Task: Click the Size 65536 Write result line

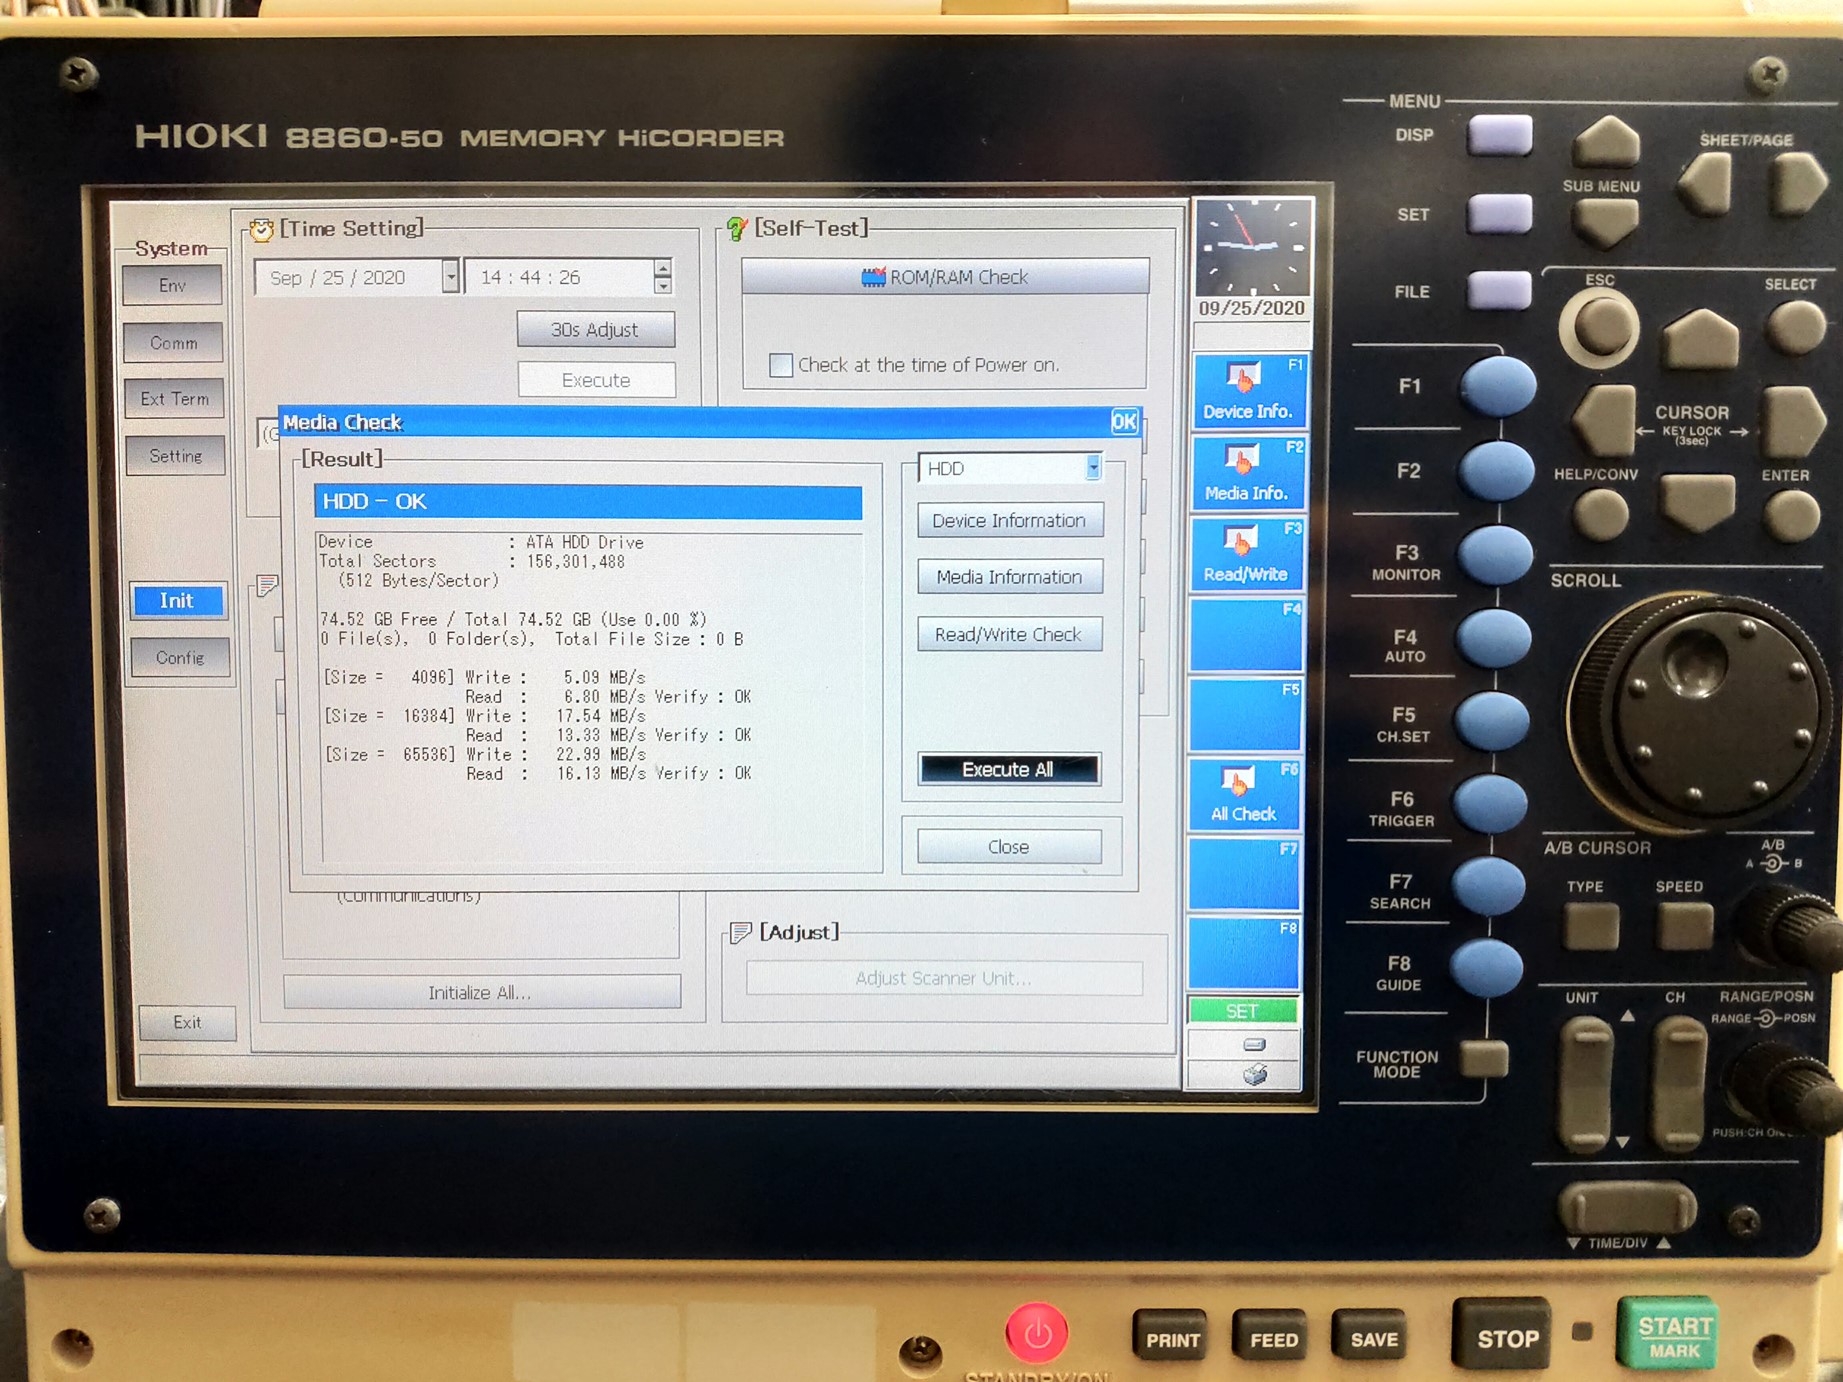Action: [x=484, y=755]
